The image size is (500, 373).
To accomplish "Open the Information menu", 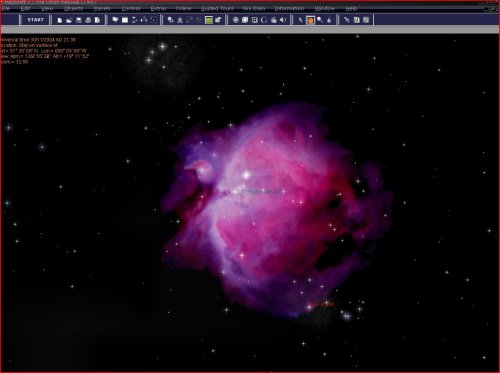I will click(289, 8).
